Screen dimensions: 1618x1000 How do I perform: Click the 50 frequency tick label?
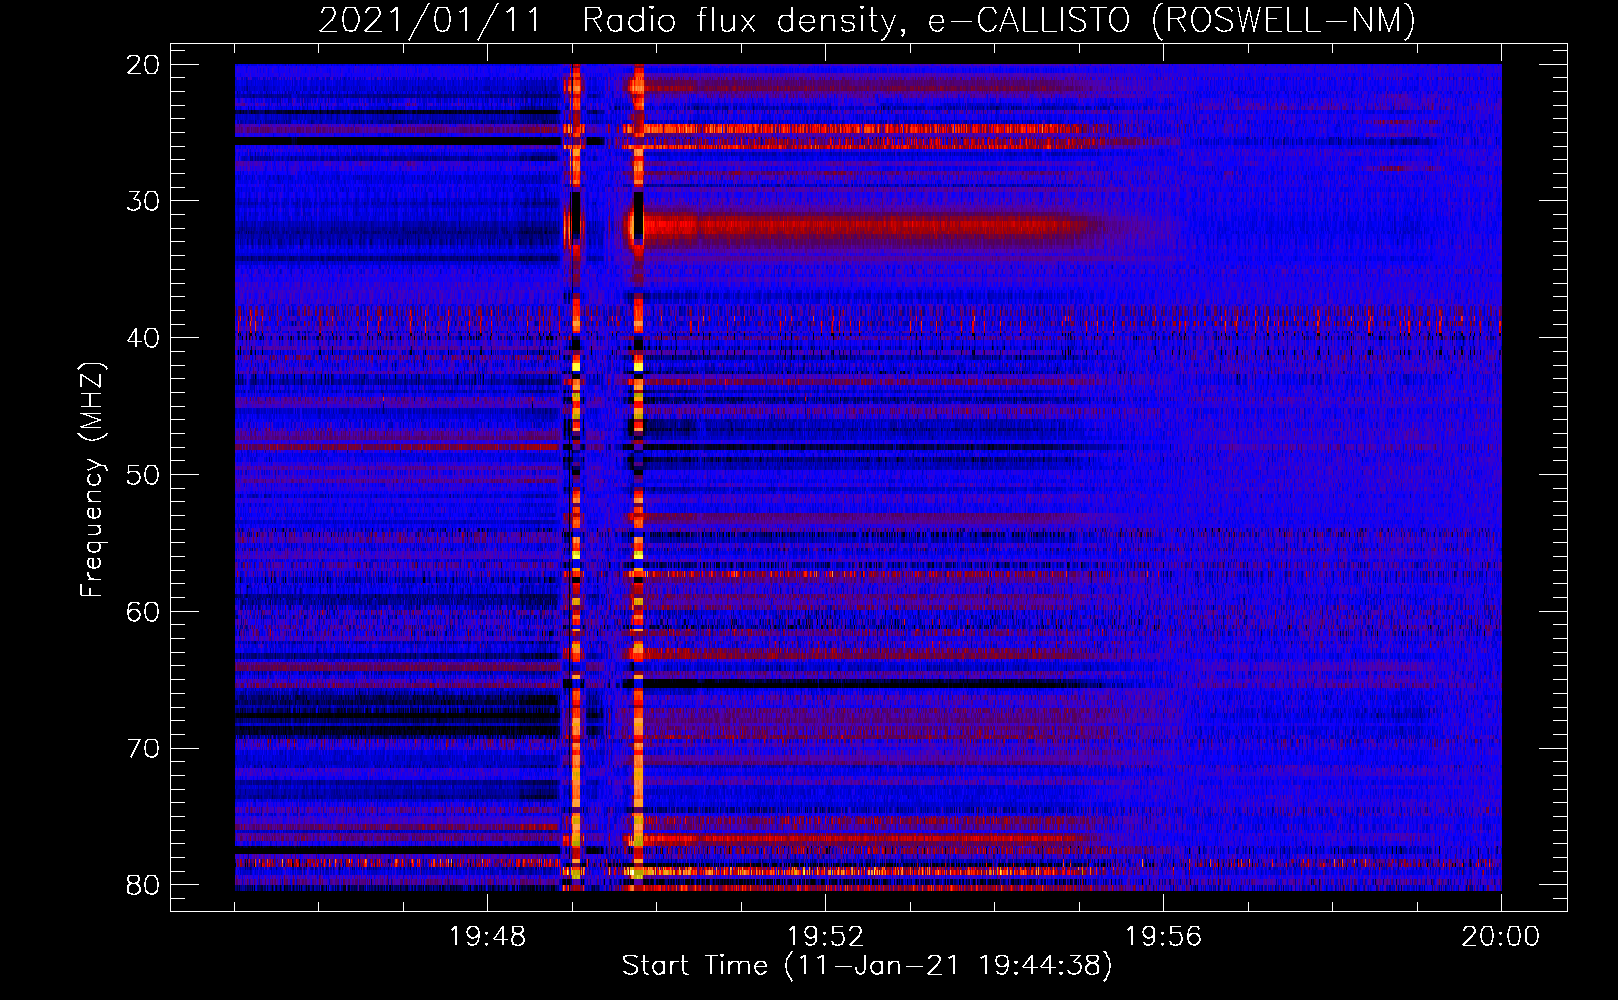pyautogui.click(x=143, y=475)
